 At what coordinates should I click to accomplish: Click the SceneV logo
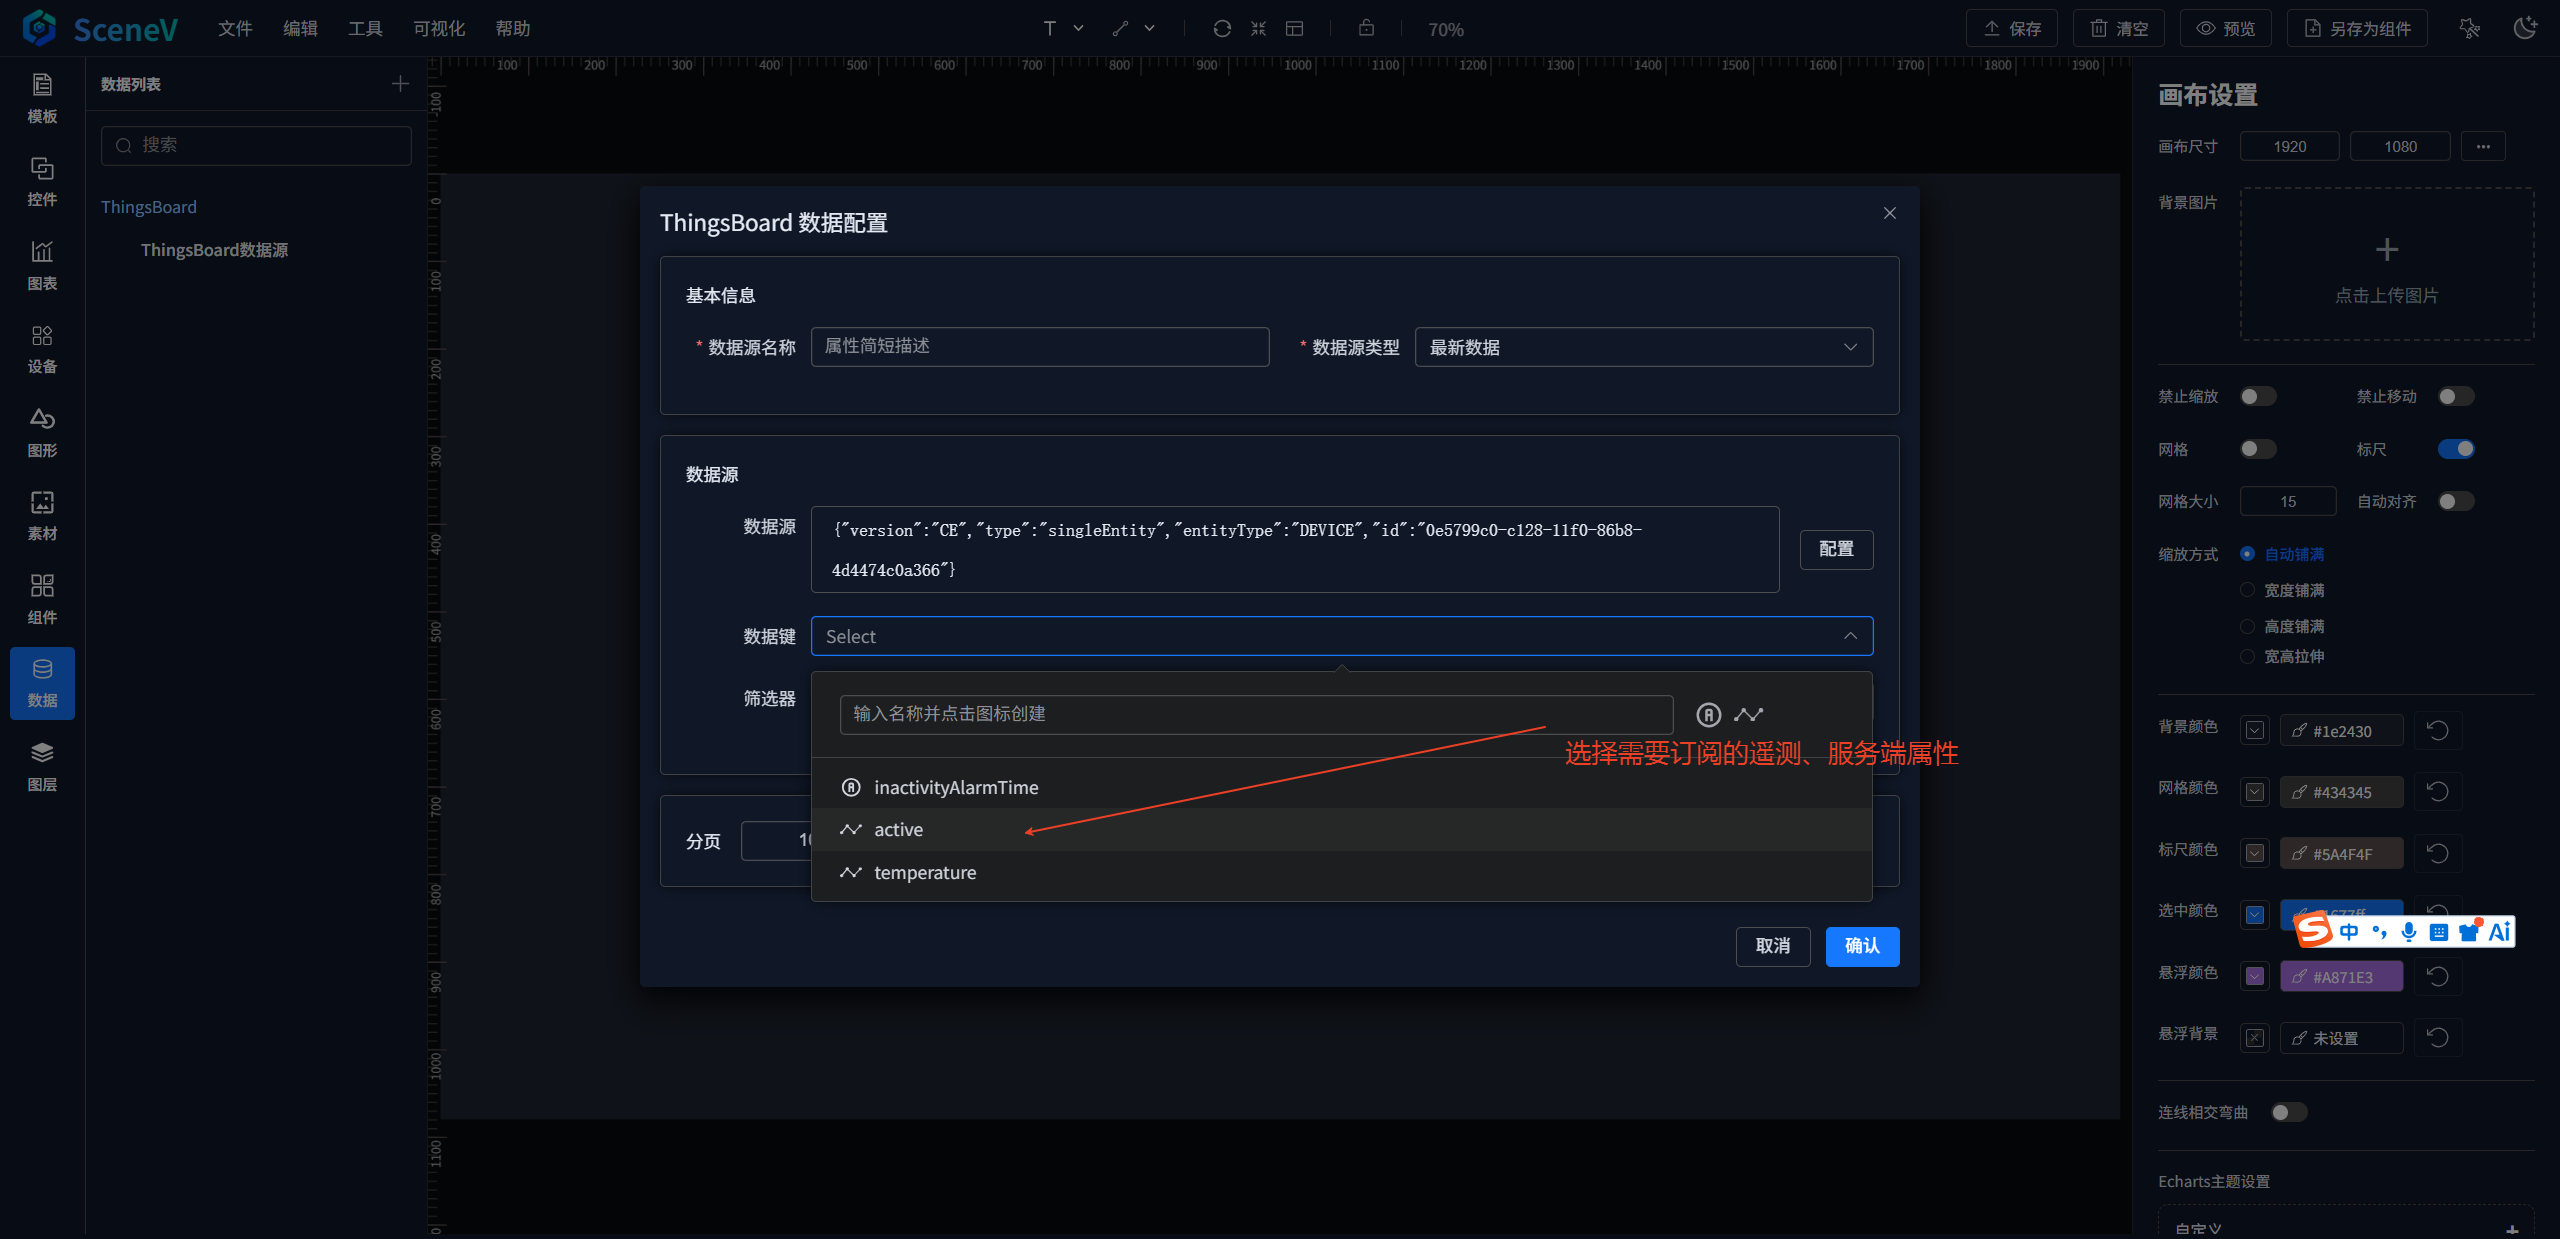click(x=100, y=29)
